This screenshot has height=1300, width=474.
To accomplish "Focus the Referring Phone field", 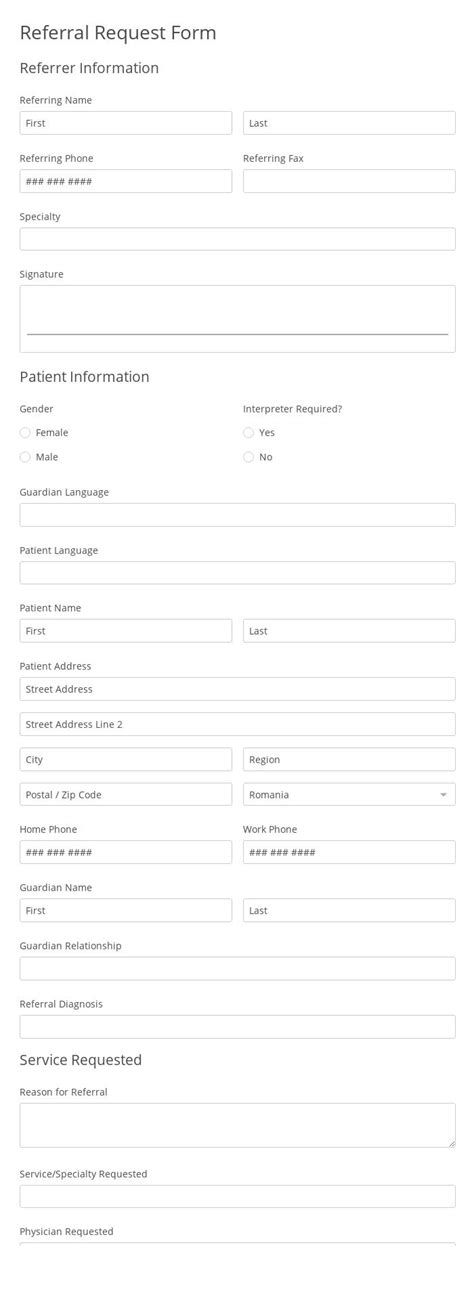I will (126, 181).
